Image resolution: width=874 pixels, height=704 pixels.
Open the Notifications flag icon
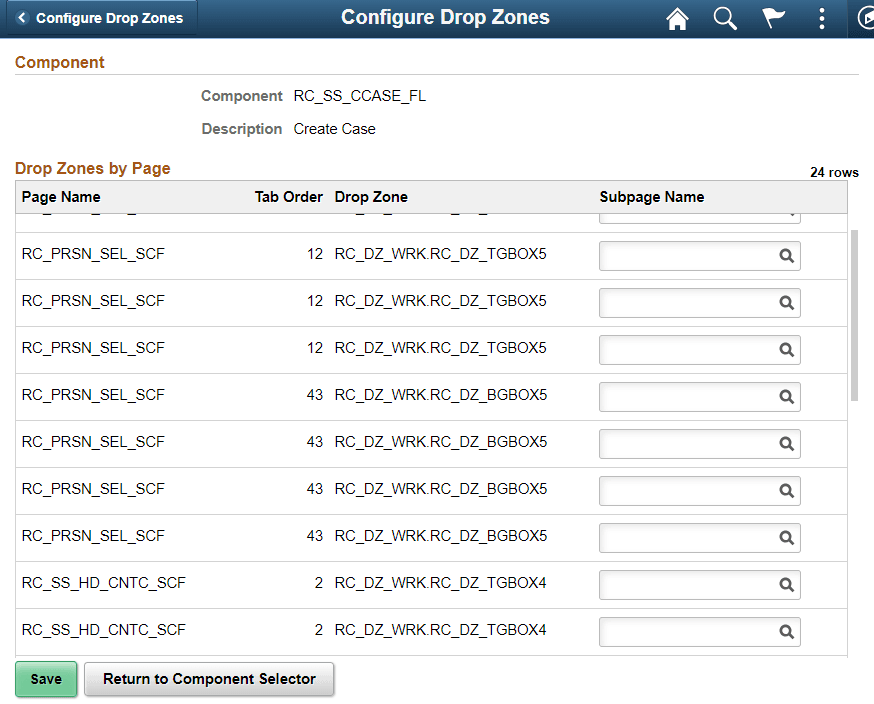773,18
